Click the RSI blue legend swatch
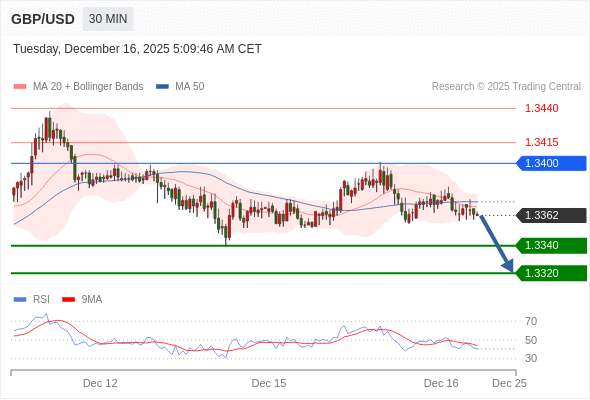This screenshot has width=590, height=400. (x=20, y=300)
